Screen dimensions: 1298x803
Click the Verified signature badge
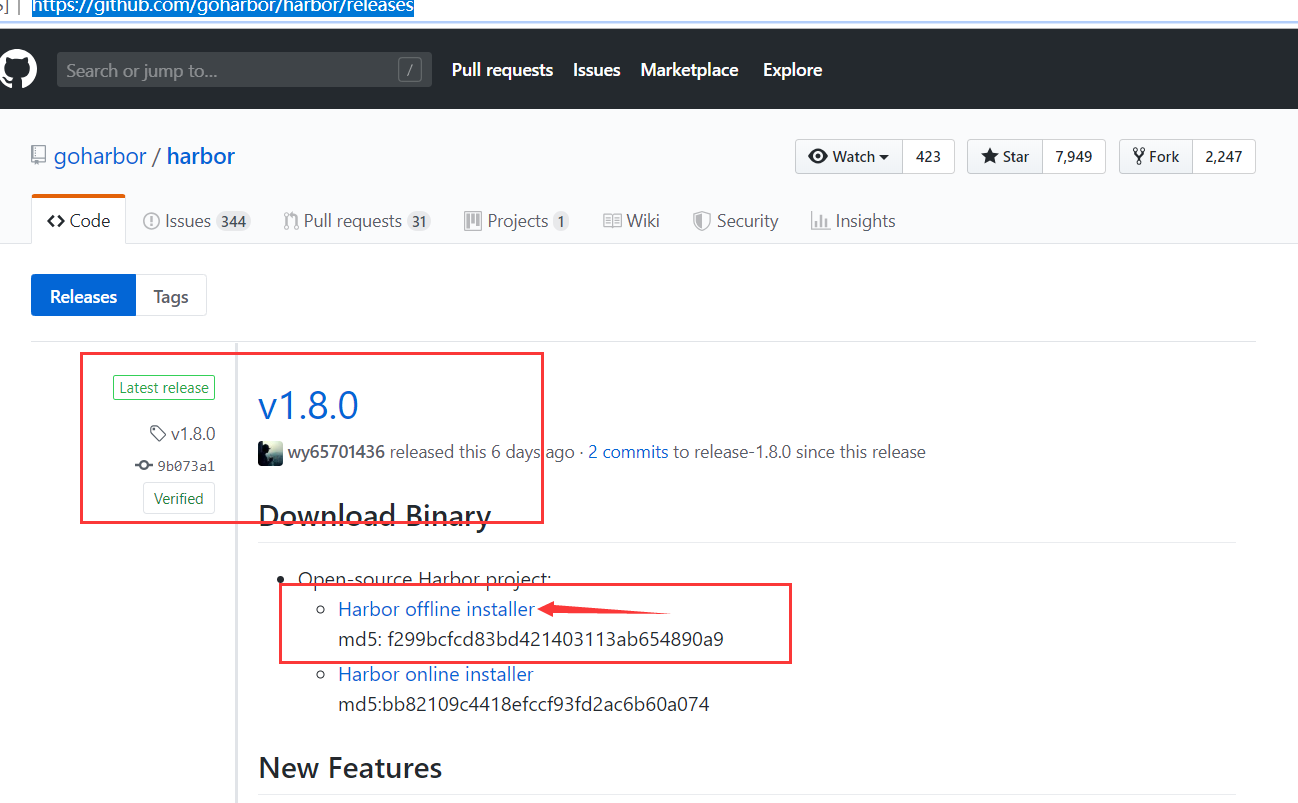(179, 498)
